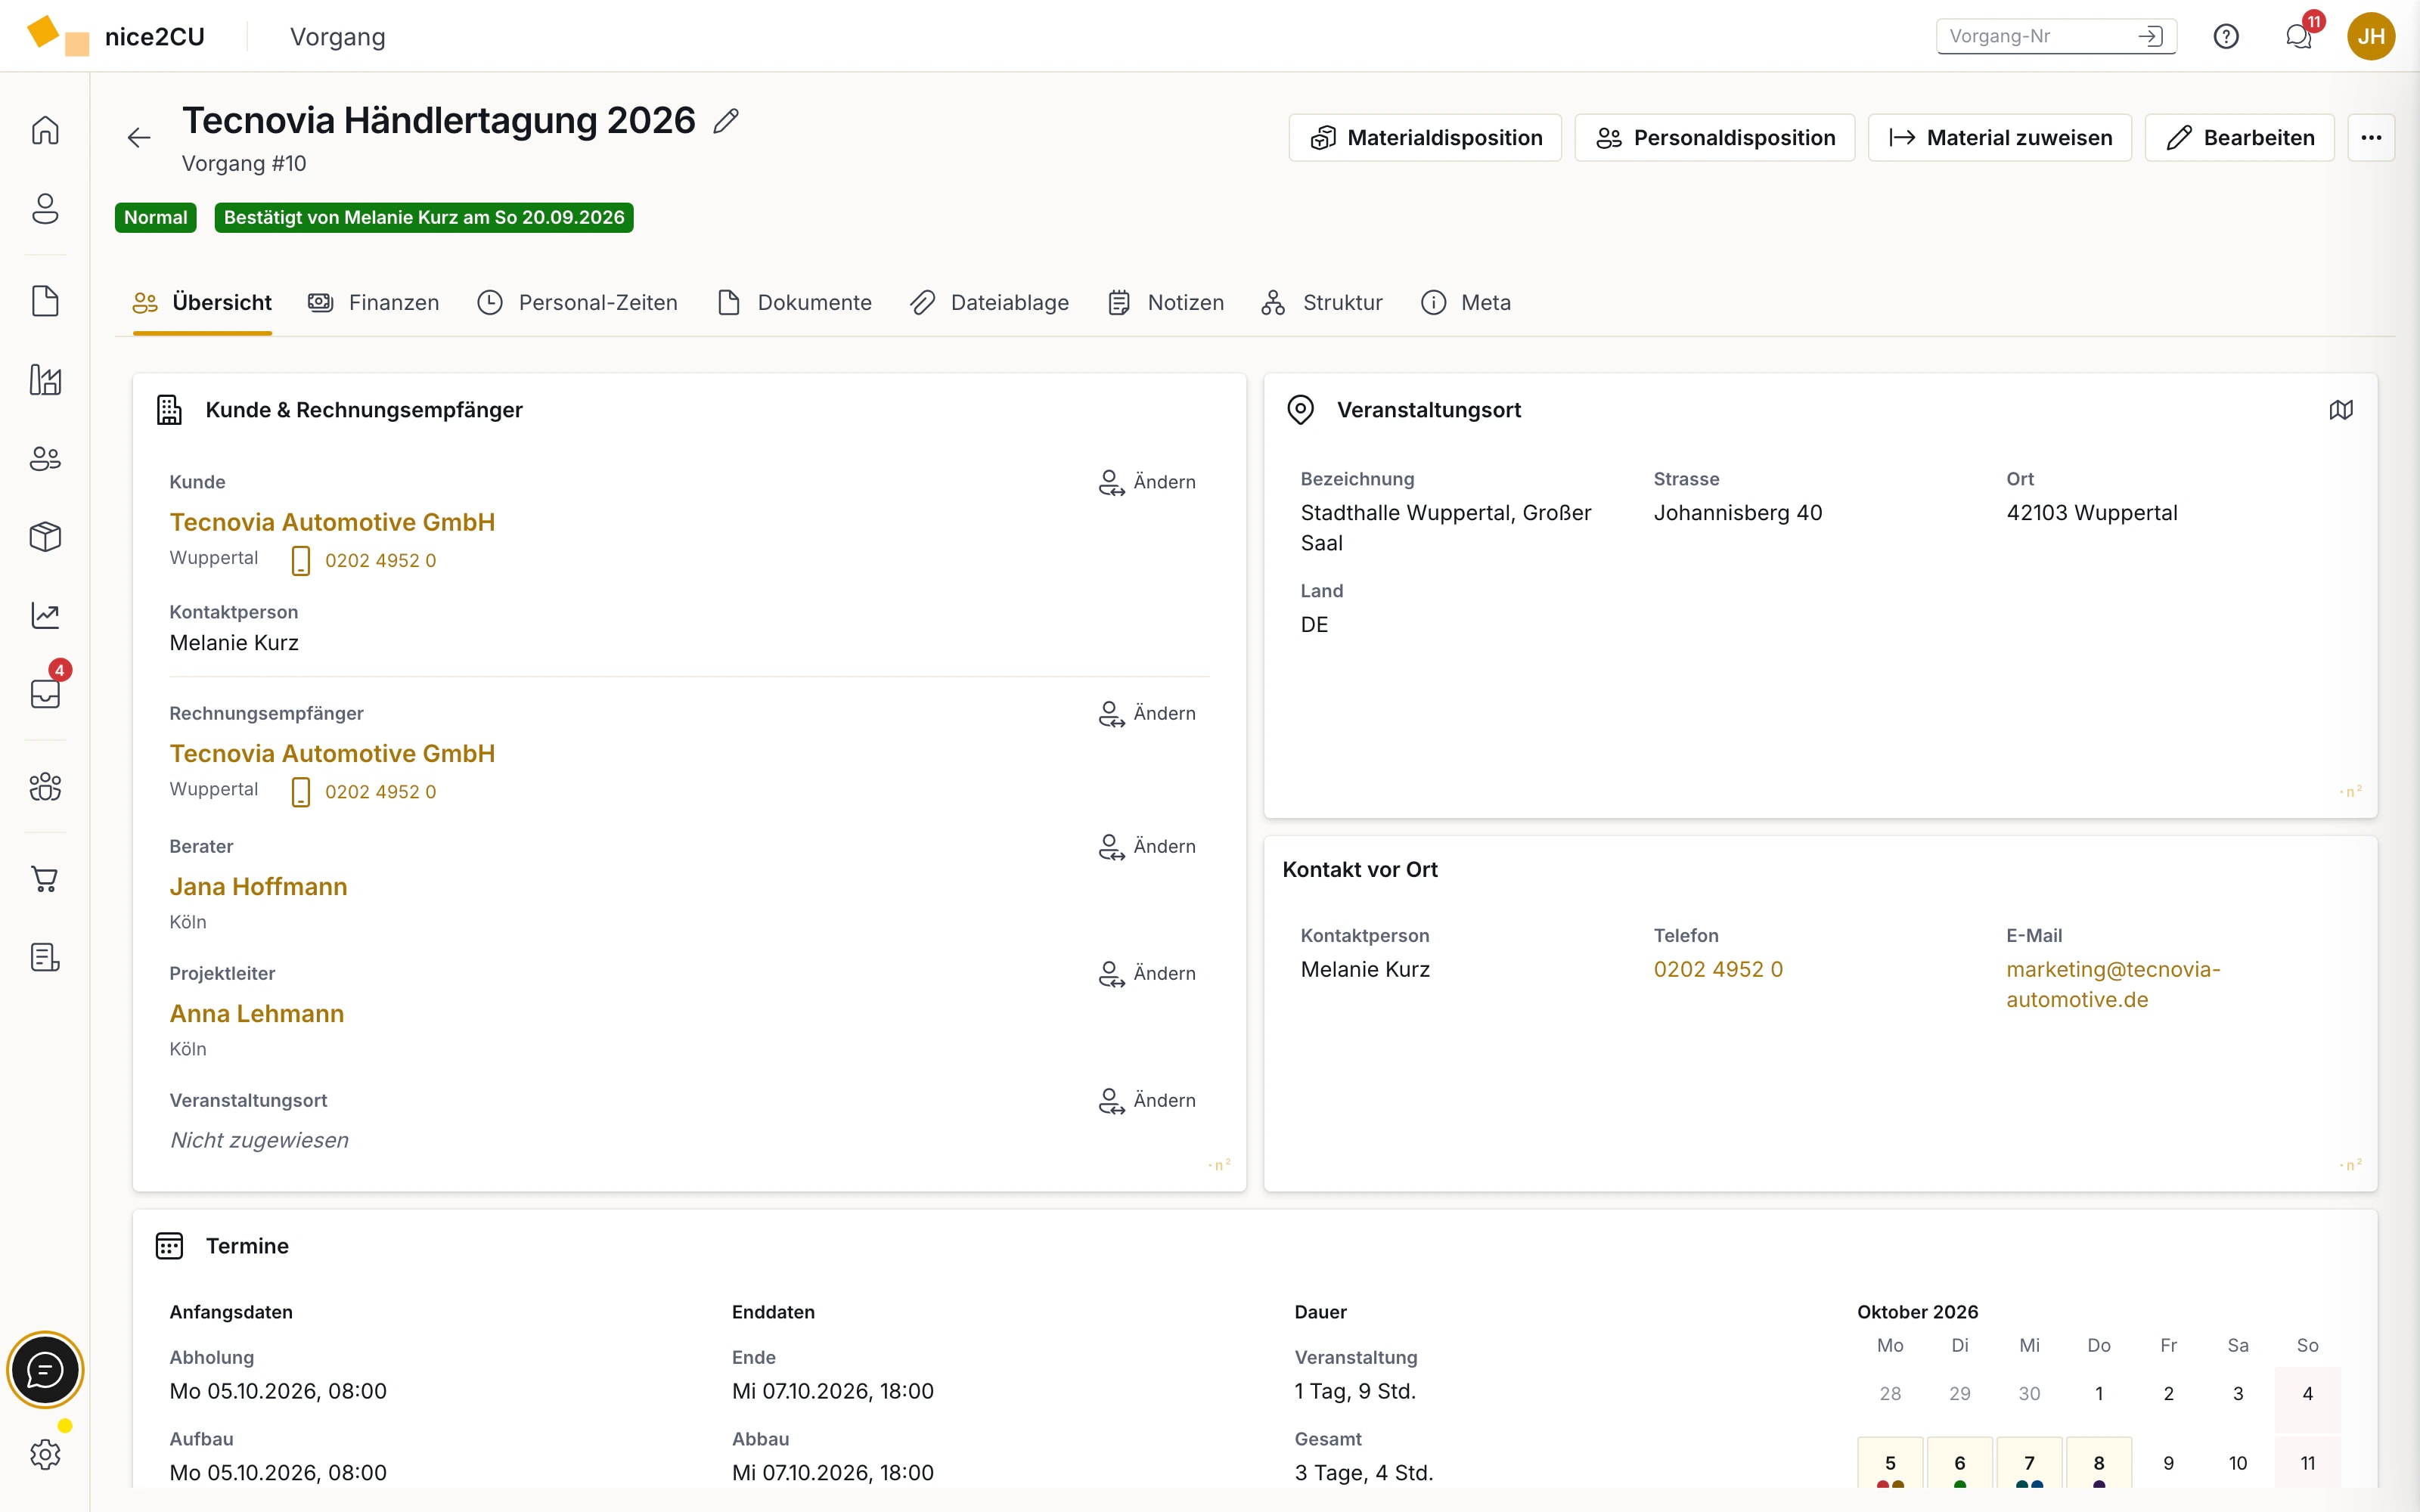Open the chat support bubble
Viewport: 2420px width, 1512px height.
click(x=45, y=1370)
